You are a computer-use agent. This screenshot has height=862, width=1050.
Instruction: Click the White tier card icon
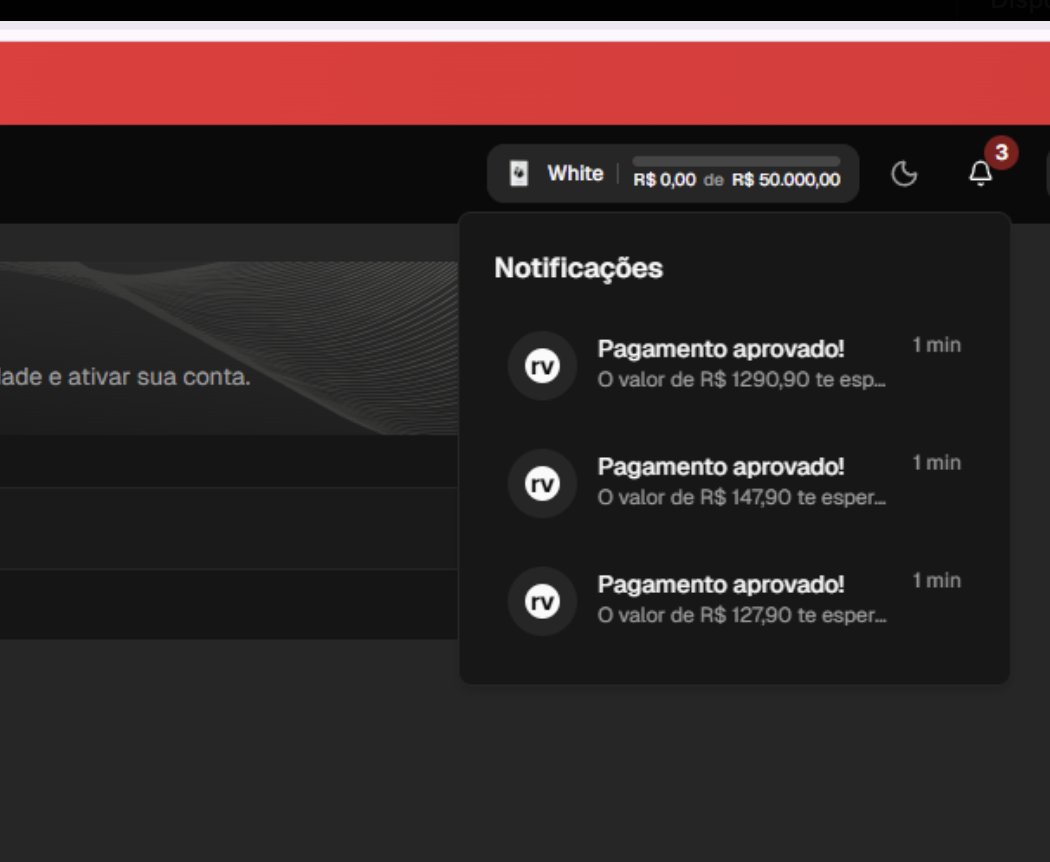click(519, 173)
